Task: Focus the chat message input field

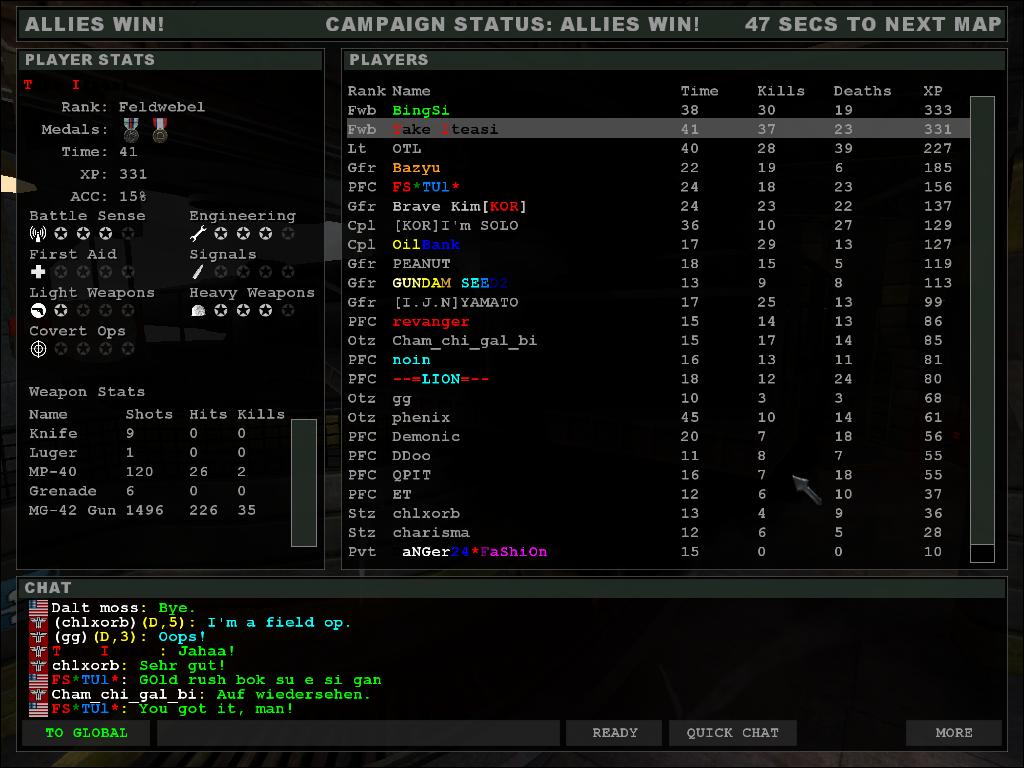Action: 357,733
